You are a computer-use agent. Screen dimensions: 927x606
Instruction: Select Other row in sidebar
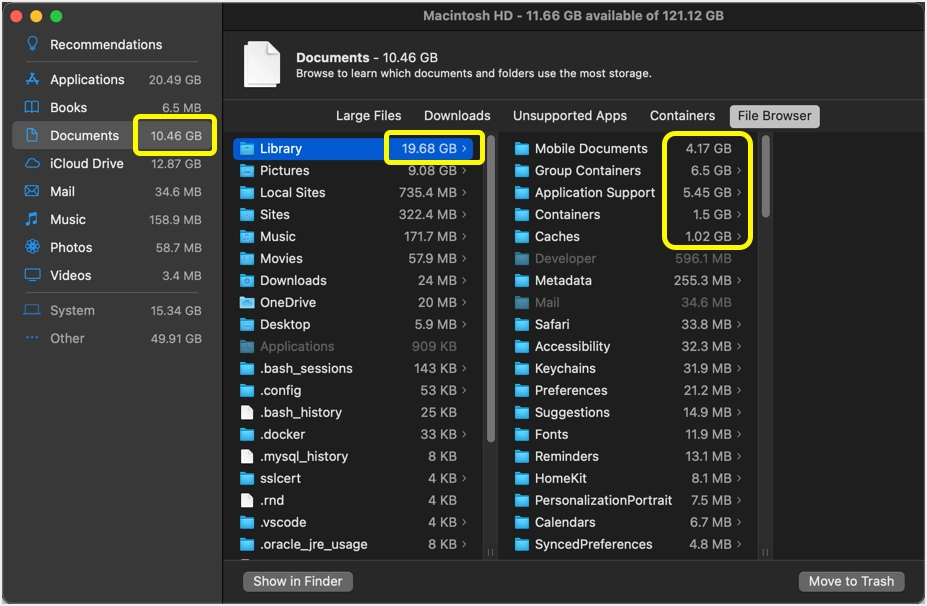tap(112, 338)
